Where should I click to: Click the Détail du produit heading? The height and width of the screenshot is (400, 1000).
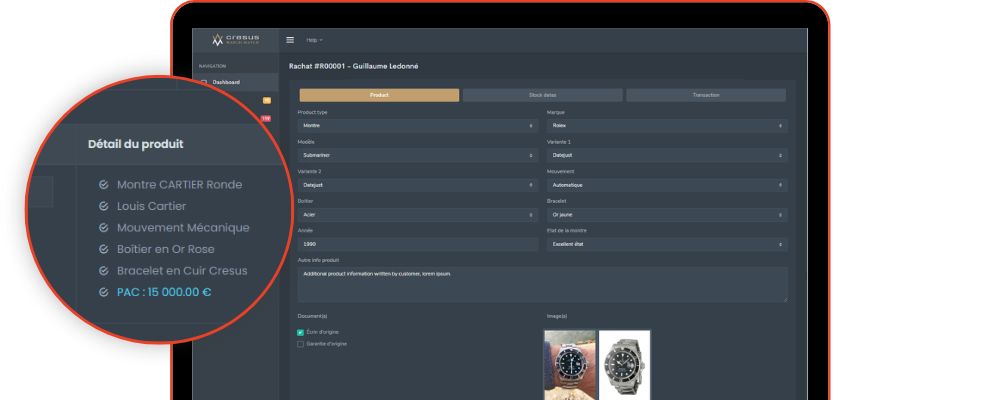point(135,144)
